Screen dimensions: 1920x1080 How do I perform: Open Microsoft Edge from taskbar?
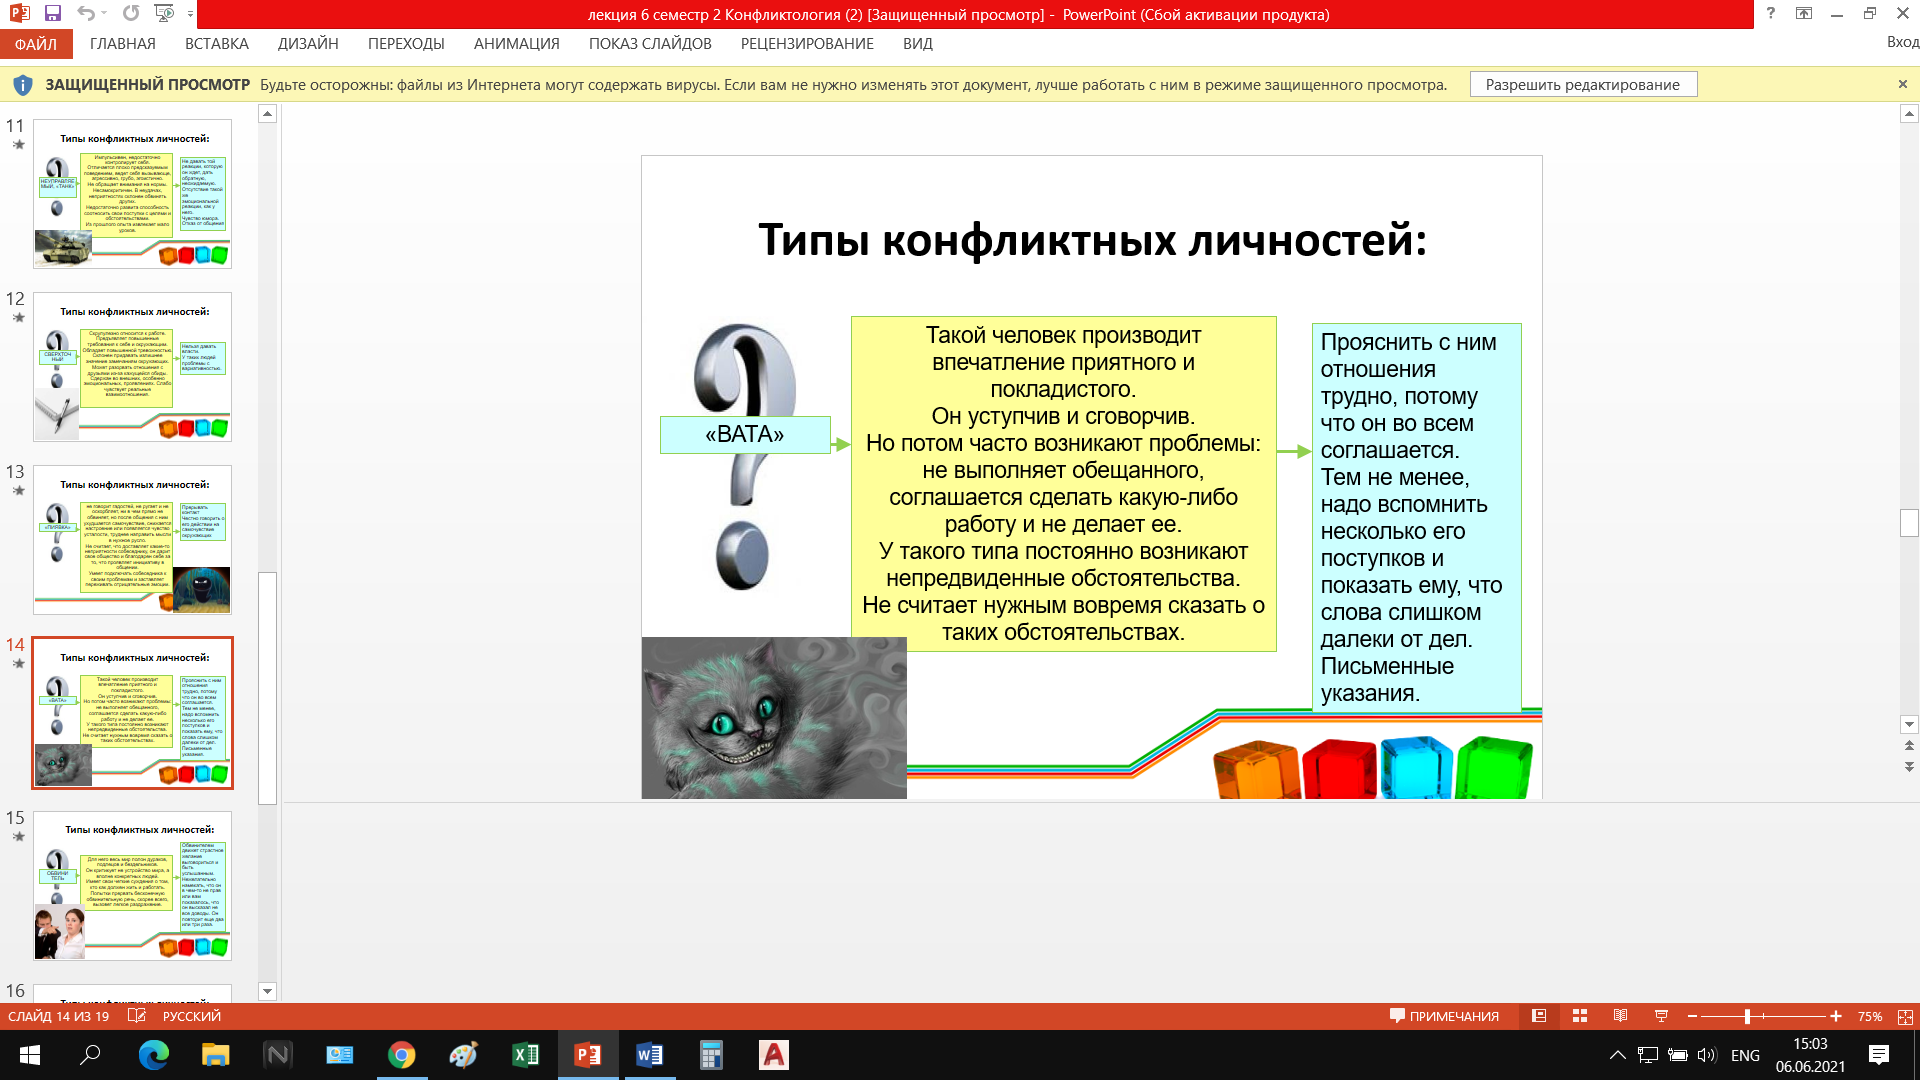tap(153, 1055)
